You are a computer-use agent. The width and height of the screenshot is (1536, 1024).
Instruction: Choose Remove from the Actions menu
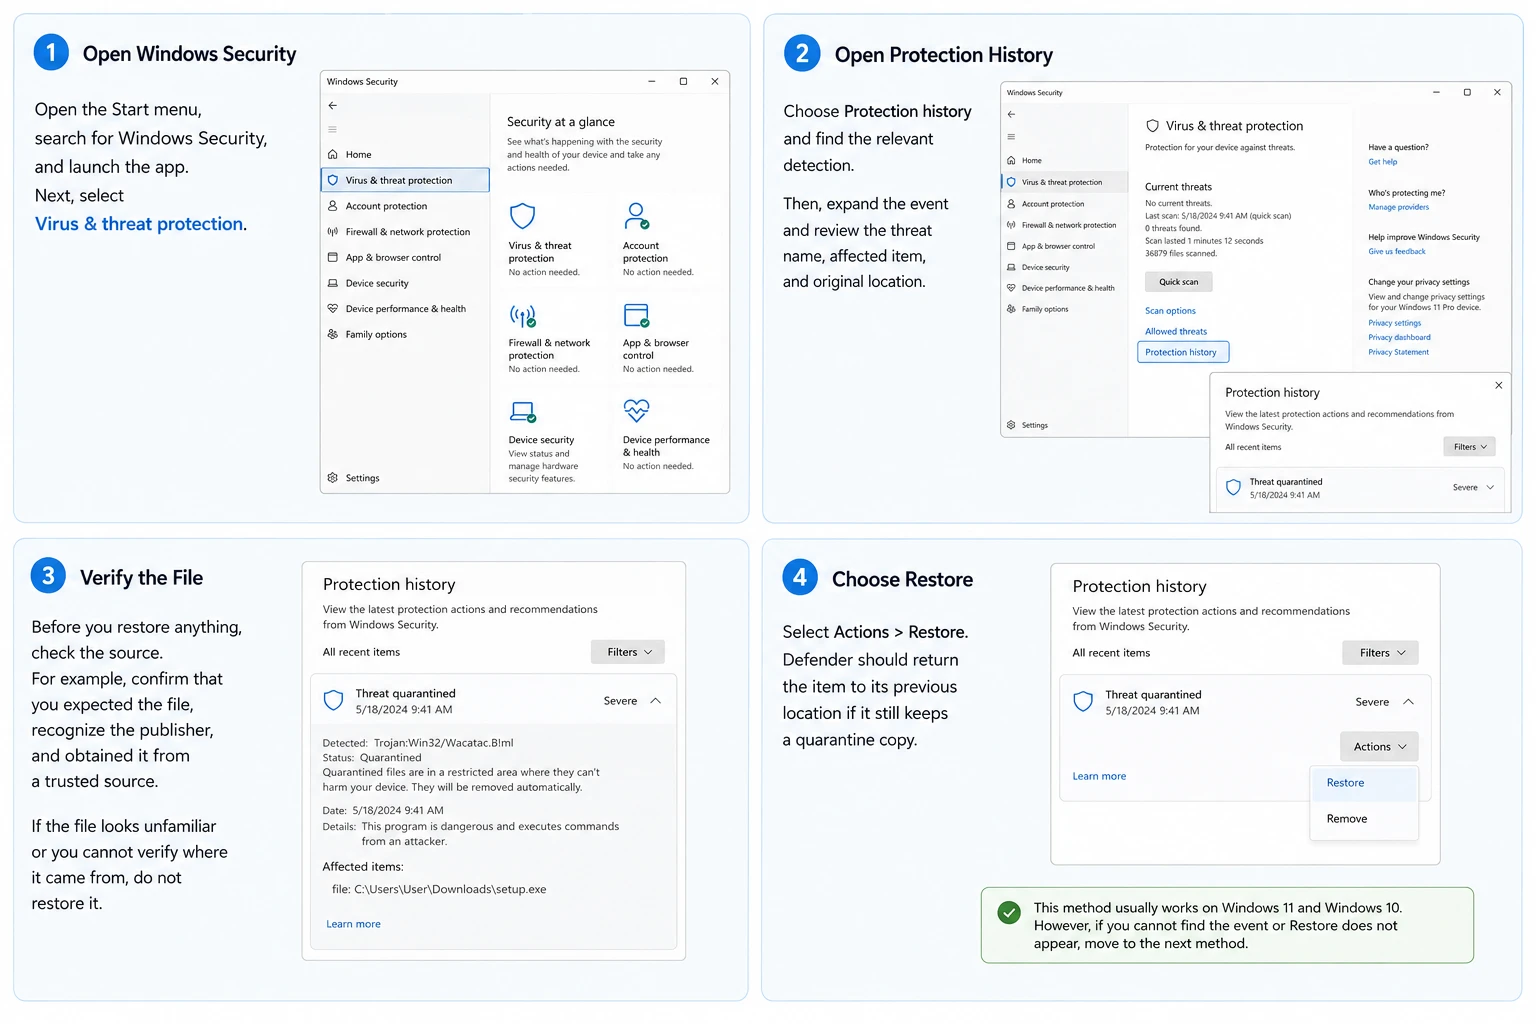click(1364, 819)
